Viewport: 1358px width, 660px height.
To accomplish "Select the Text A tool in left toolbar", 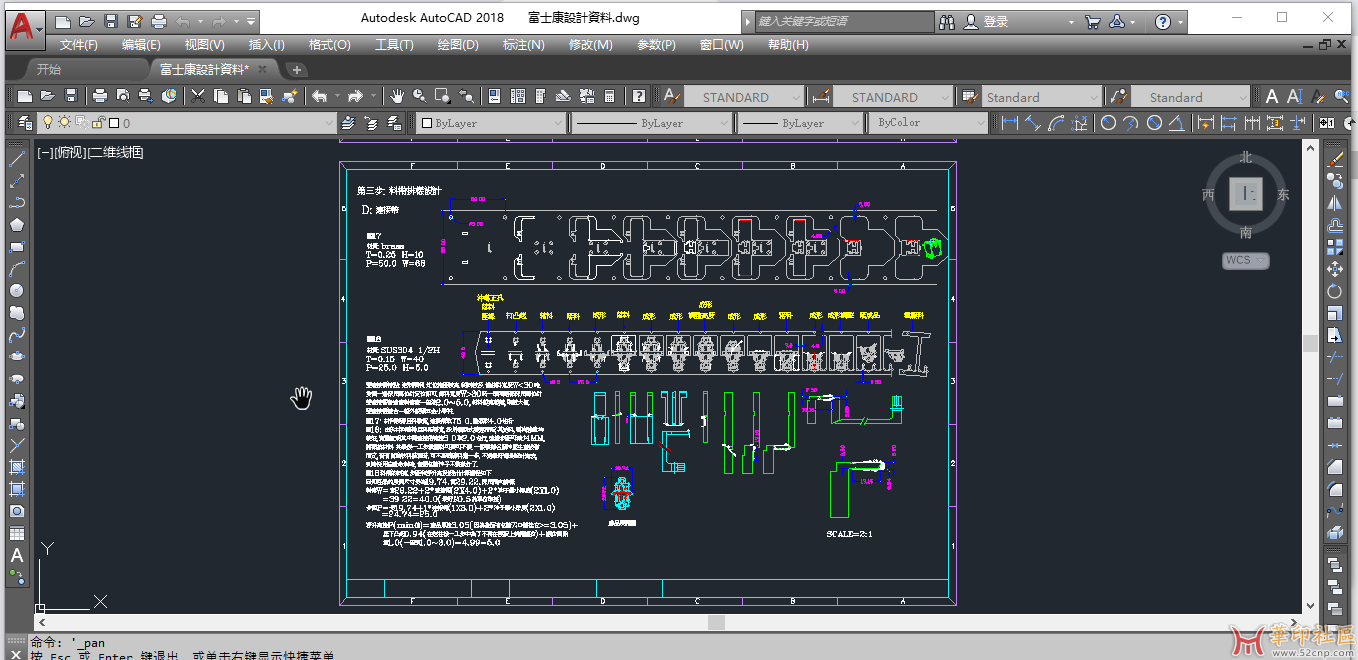I will click(17, 555).
